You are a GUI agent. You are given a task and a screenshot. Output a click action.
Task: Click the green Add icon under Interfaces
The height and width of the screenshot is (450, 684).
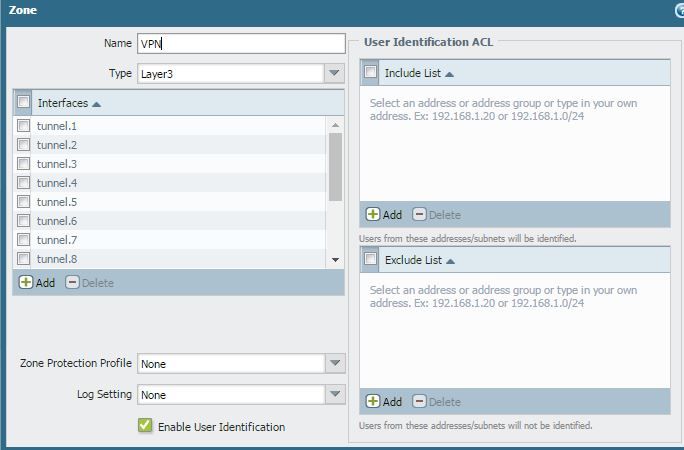point(26,283)
